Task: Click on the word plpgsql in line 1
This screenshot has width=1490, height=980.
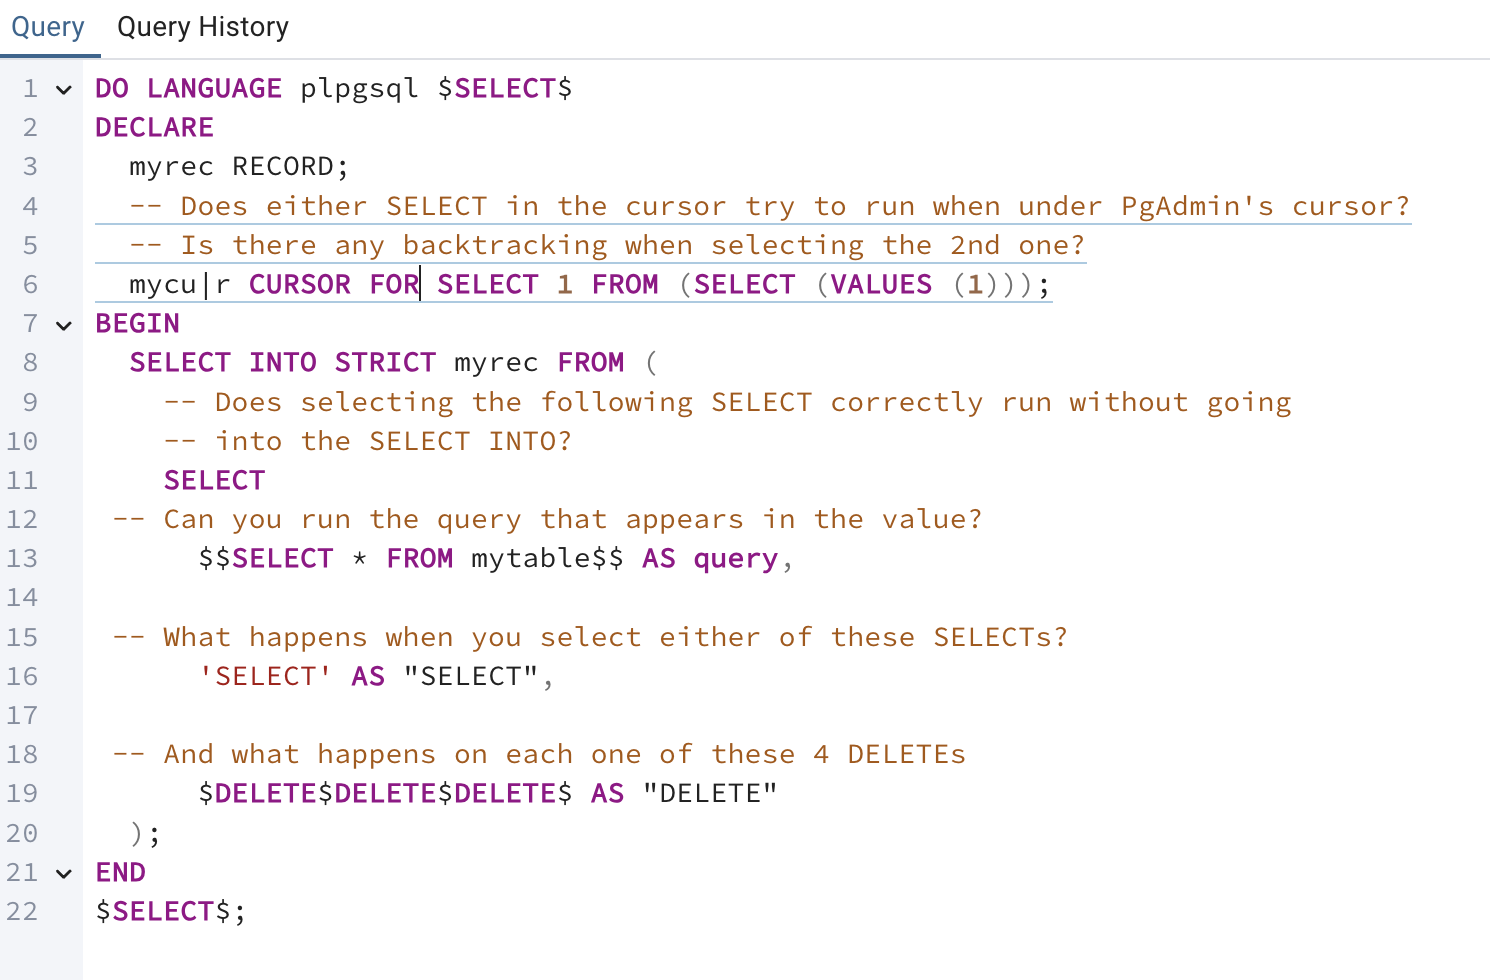Action: [x=359, y=89]
